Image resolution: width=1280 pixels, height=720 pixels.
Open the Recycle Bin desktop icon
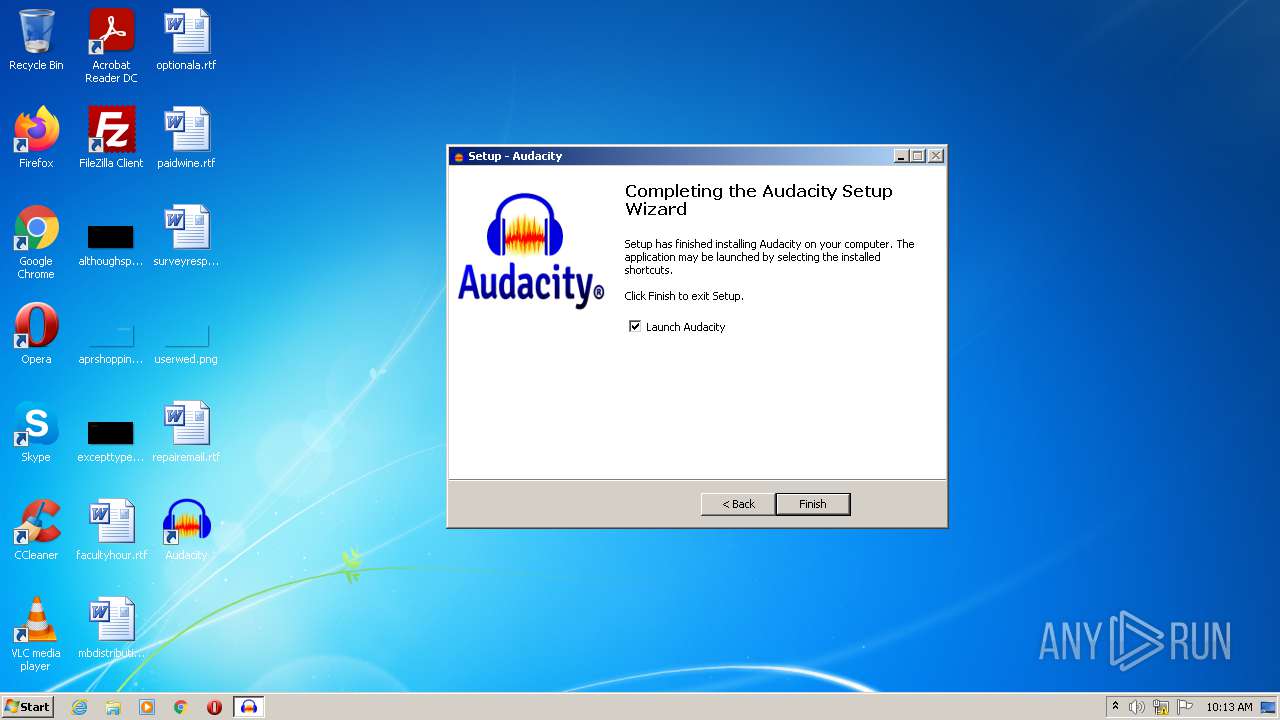pos(36,41)
